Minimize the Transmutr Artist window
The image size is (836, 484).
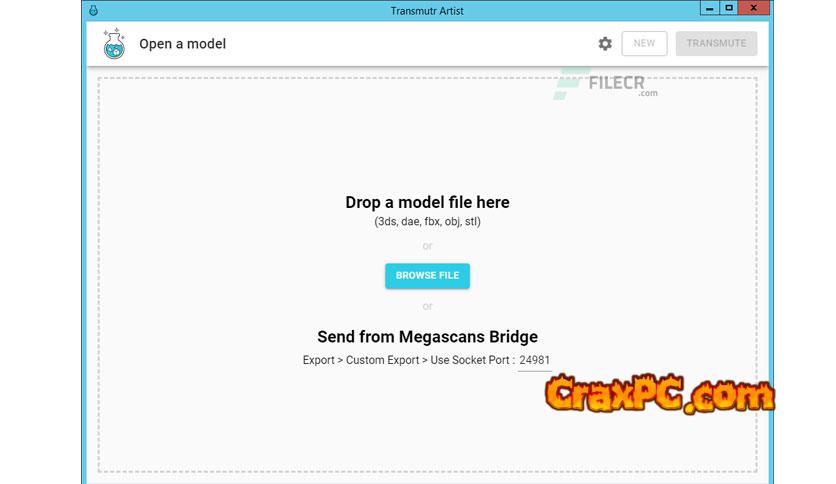click(709, 8)
